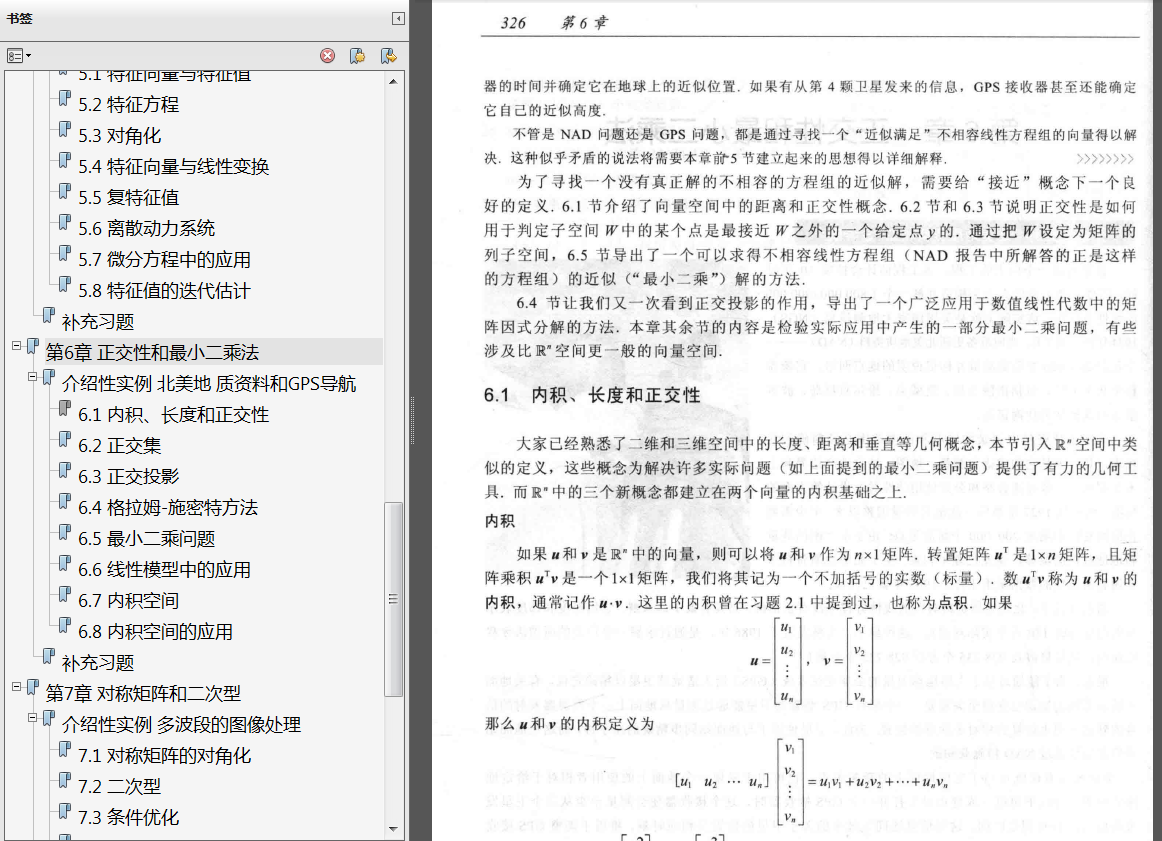Viewport: 1162px width, 841px height.
Task: Jump to 7.3 条件优化 bookmark
Action: pos(128,817)
